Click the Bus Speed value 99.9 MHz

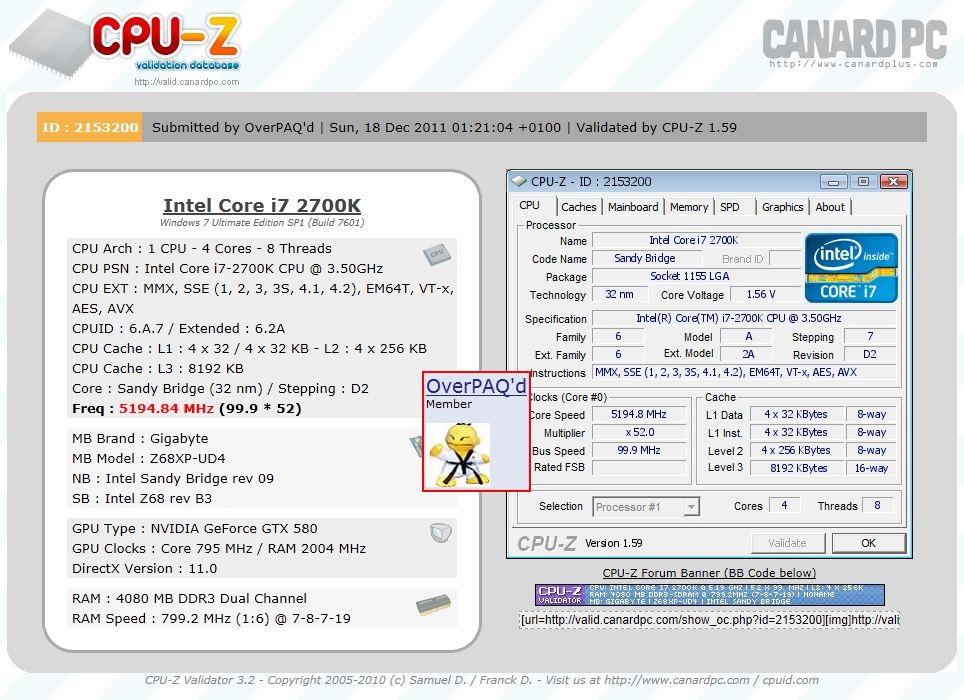point(639,450)
